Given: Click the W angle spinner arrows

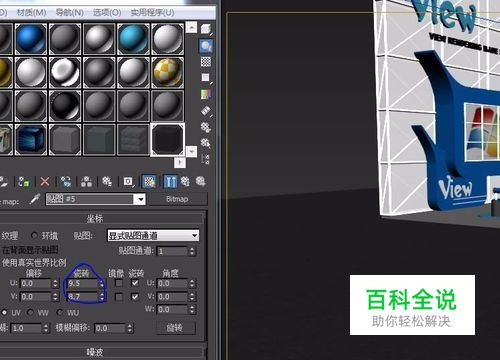Looking at the screenshot, I should [x=192, y=309].
